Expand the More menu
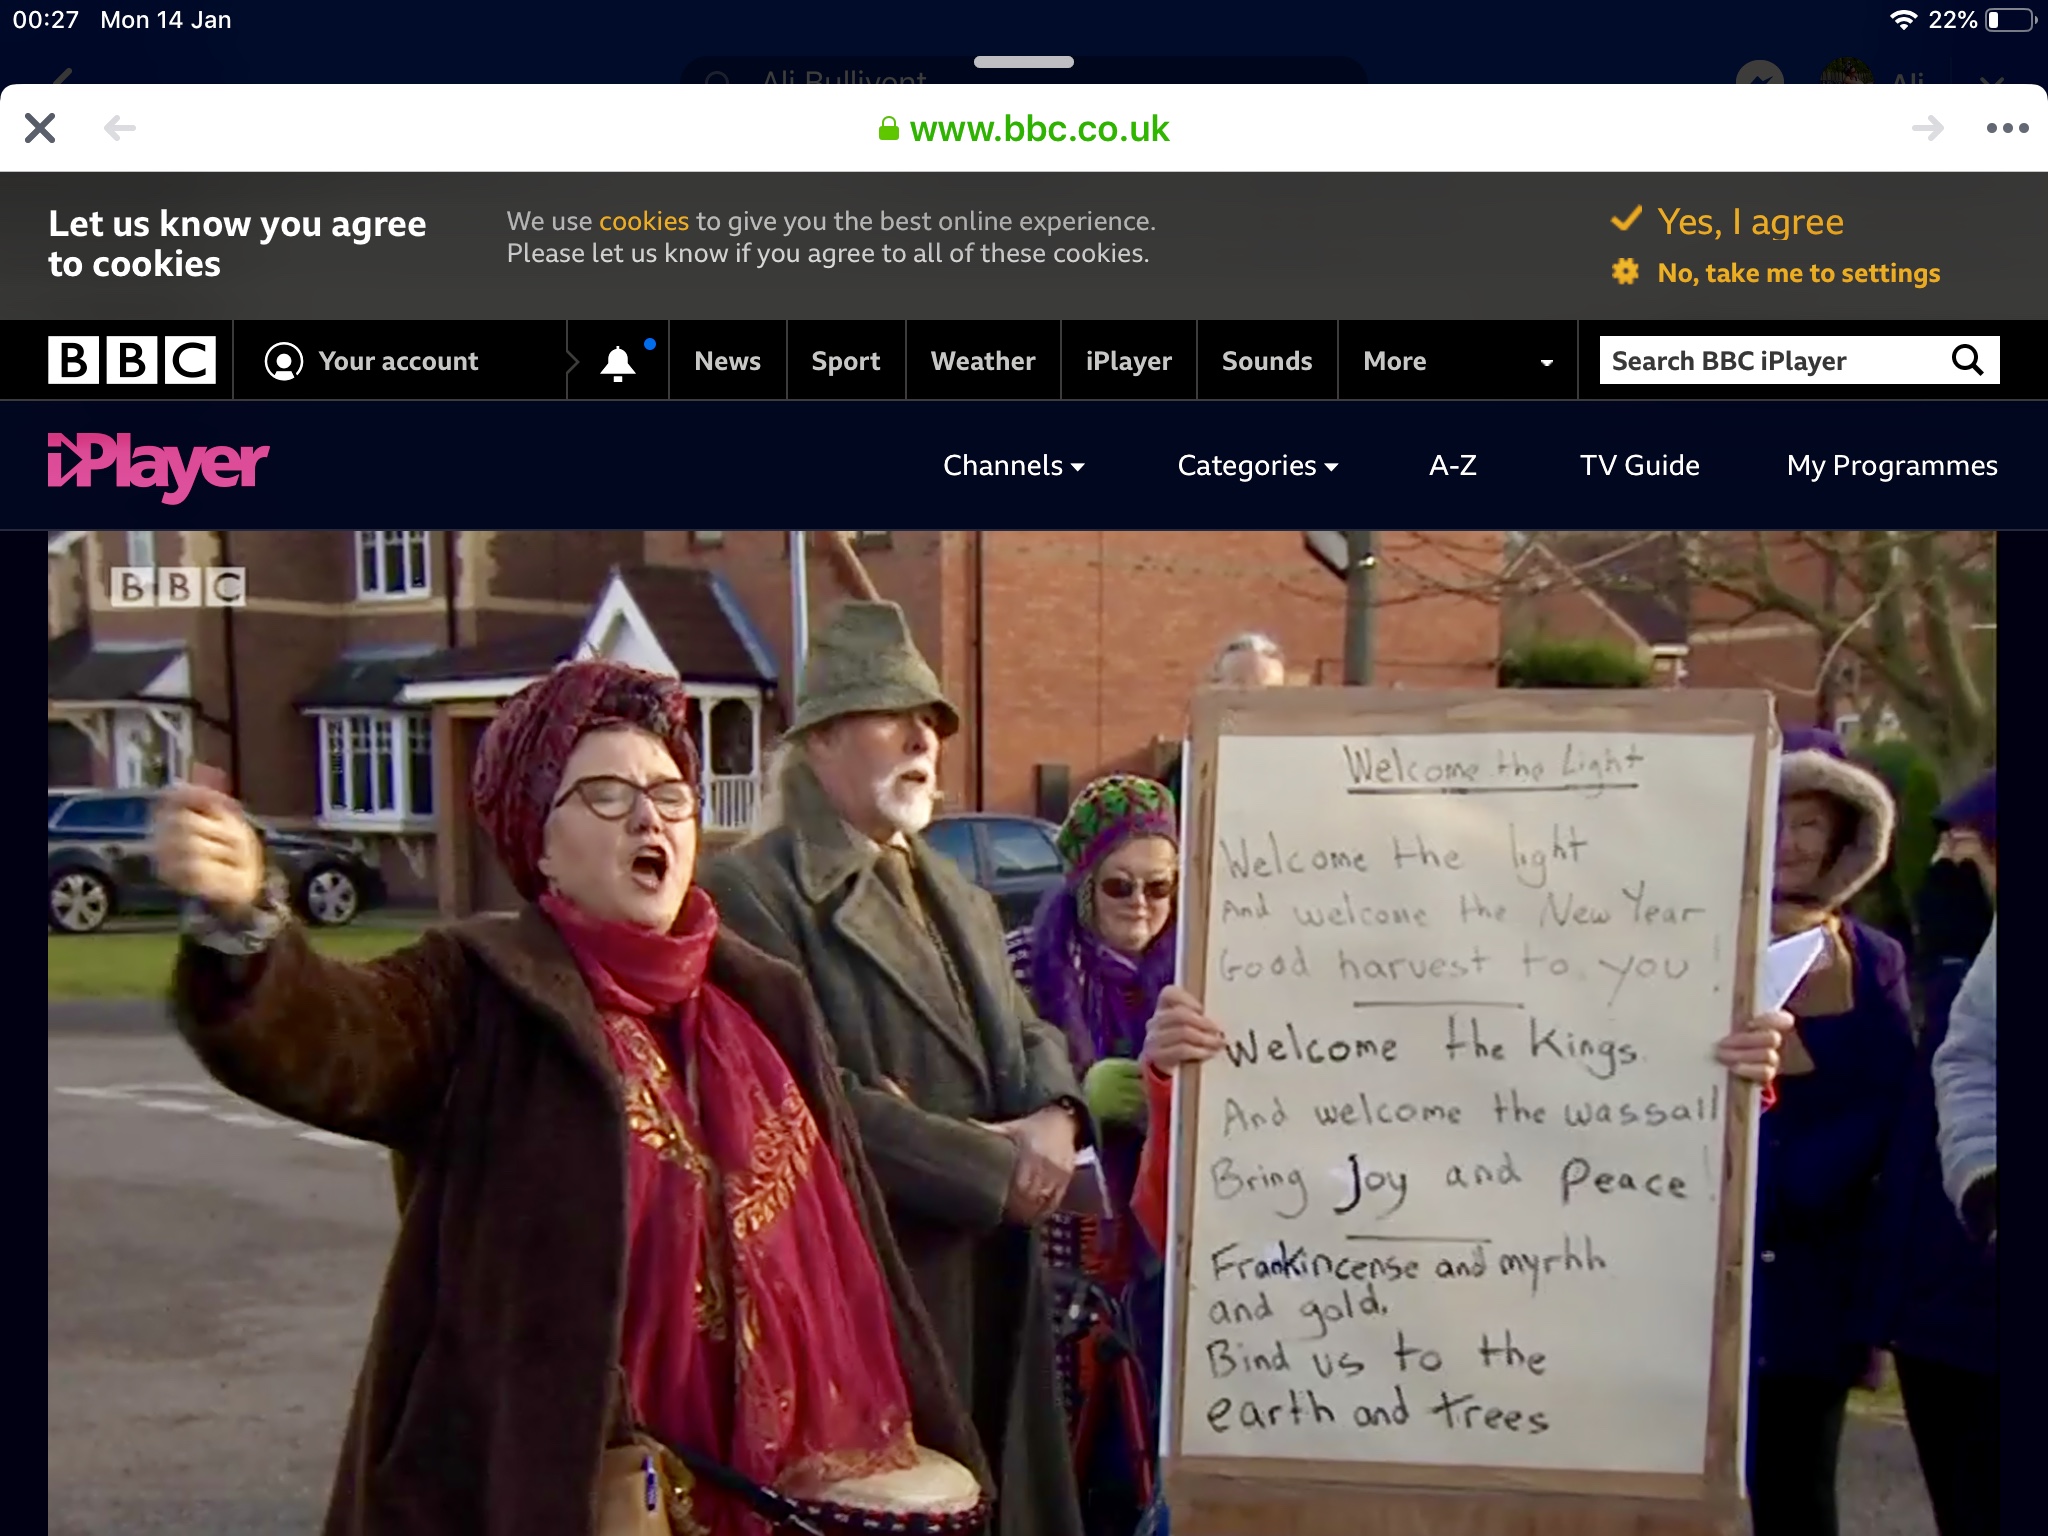Image resolution: width=2048 pixels, height=1536 pixels. click(1458, 361)
